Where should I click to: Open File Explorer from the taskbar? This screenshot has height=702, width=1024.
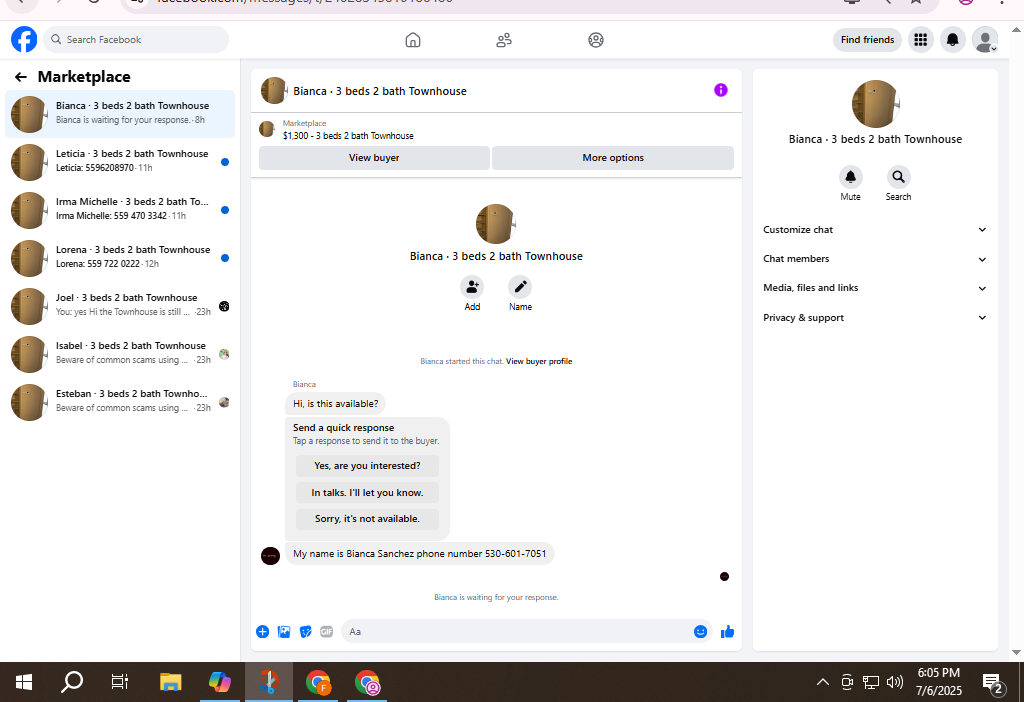pyautogui.click(x=170, y=682)
